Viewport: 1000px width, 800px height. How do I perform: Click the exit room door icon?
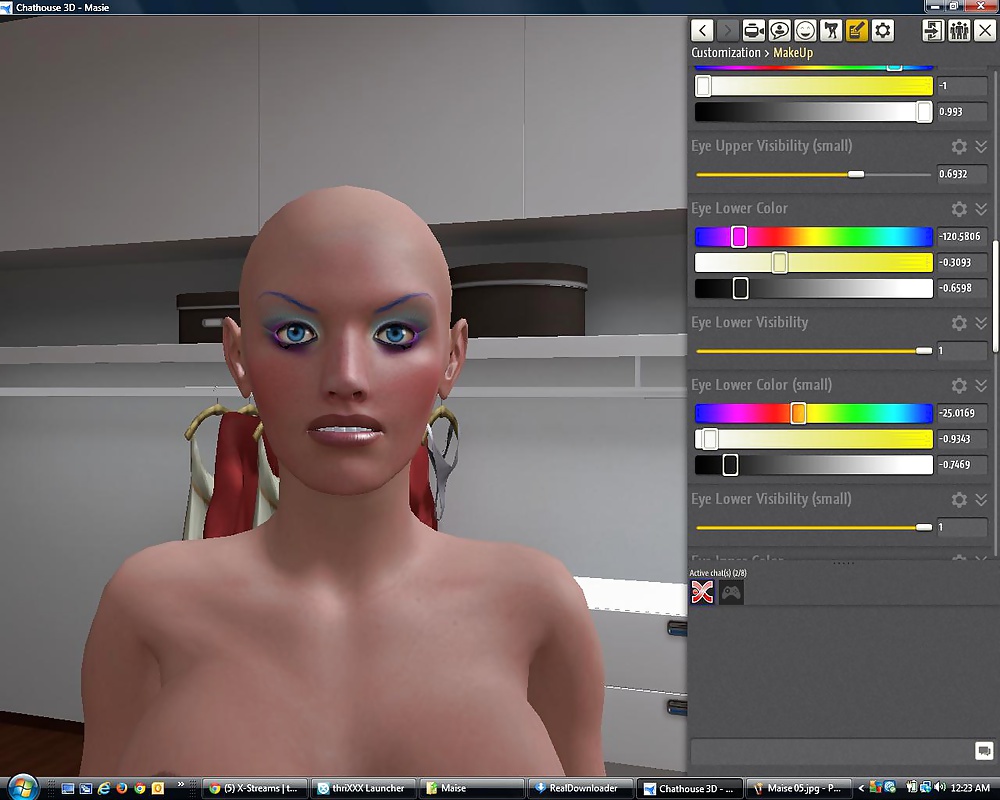[x=932, y=30]
